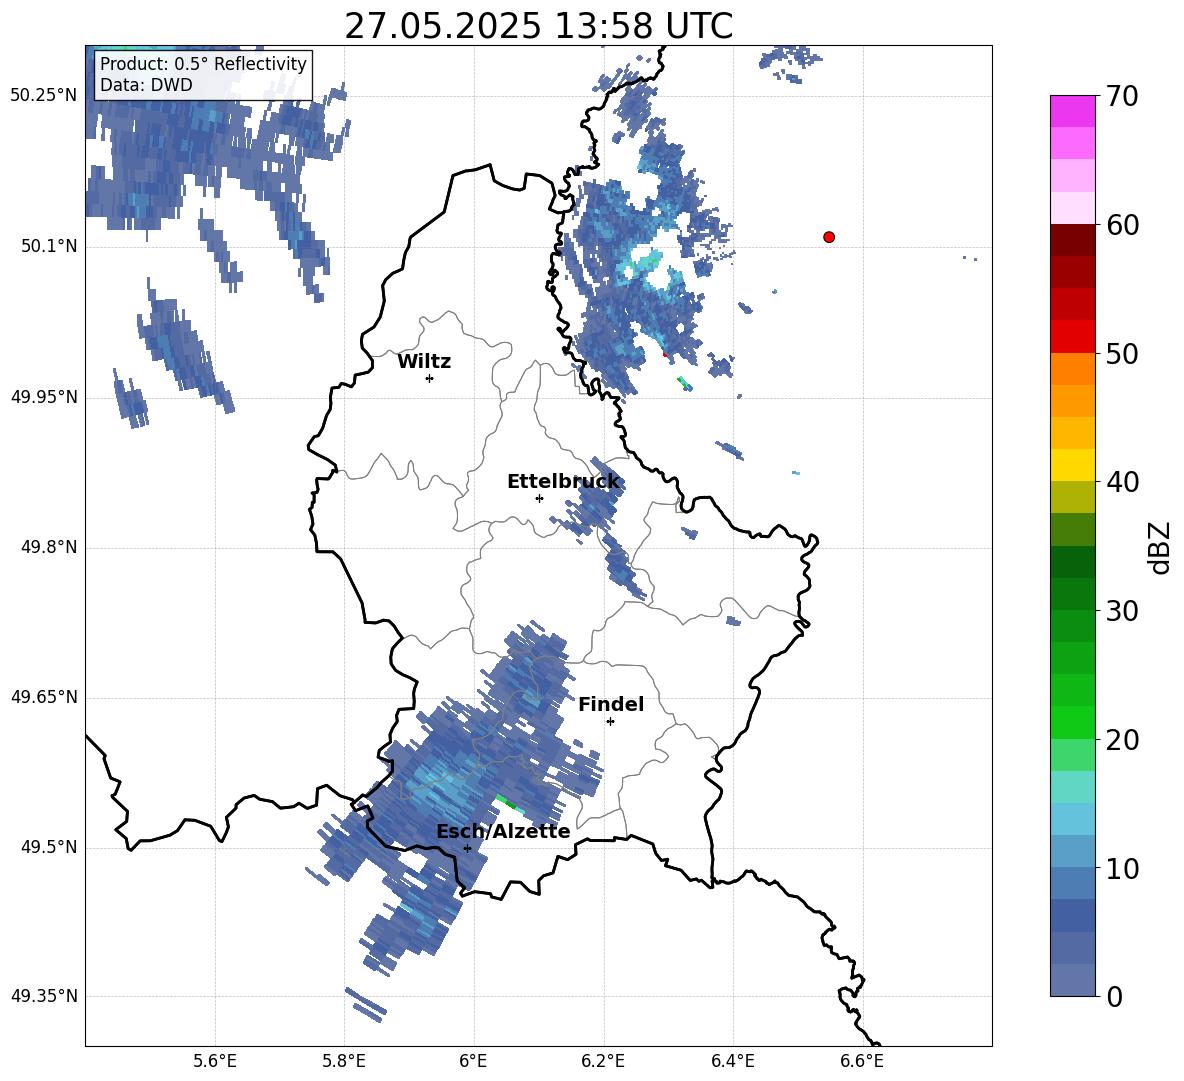Click the longitude label 5.6°E

pos(215,1061)
